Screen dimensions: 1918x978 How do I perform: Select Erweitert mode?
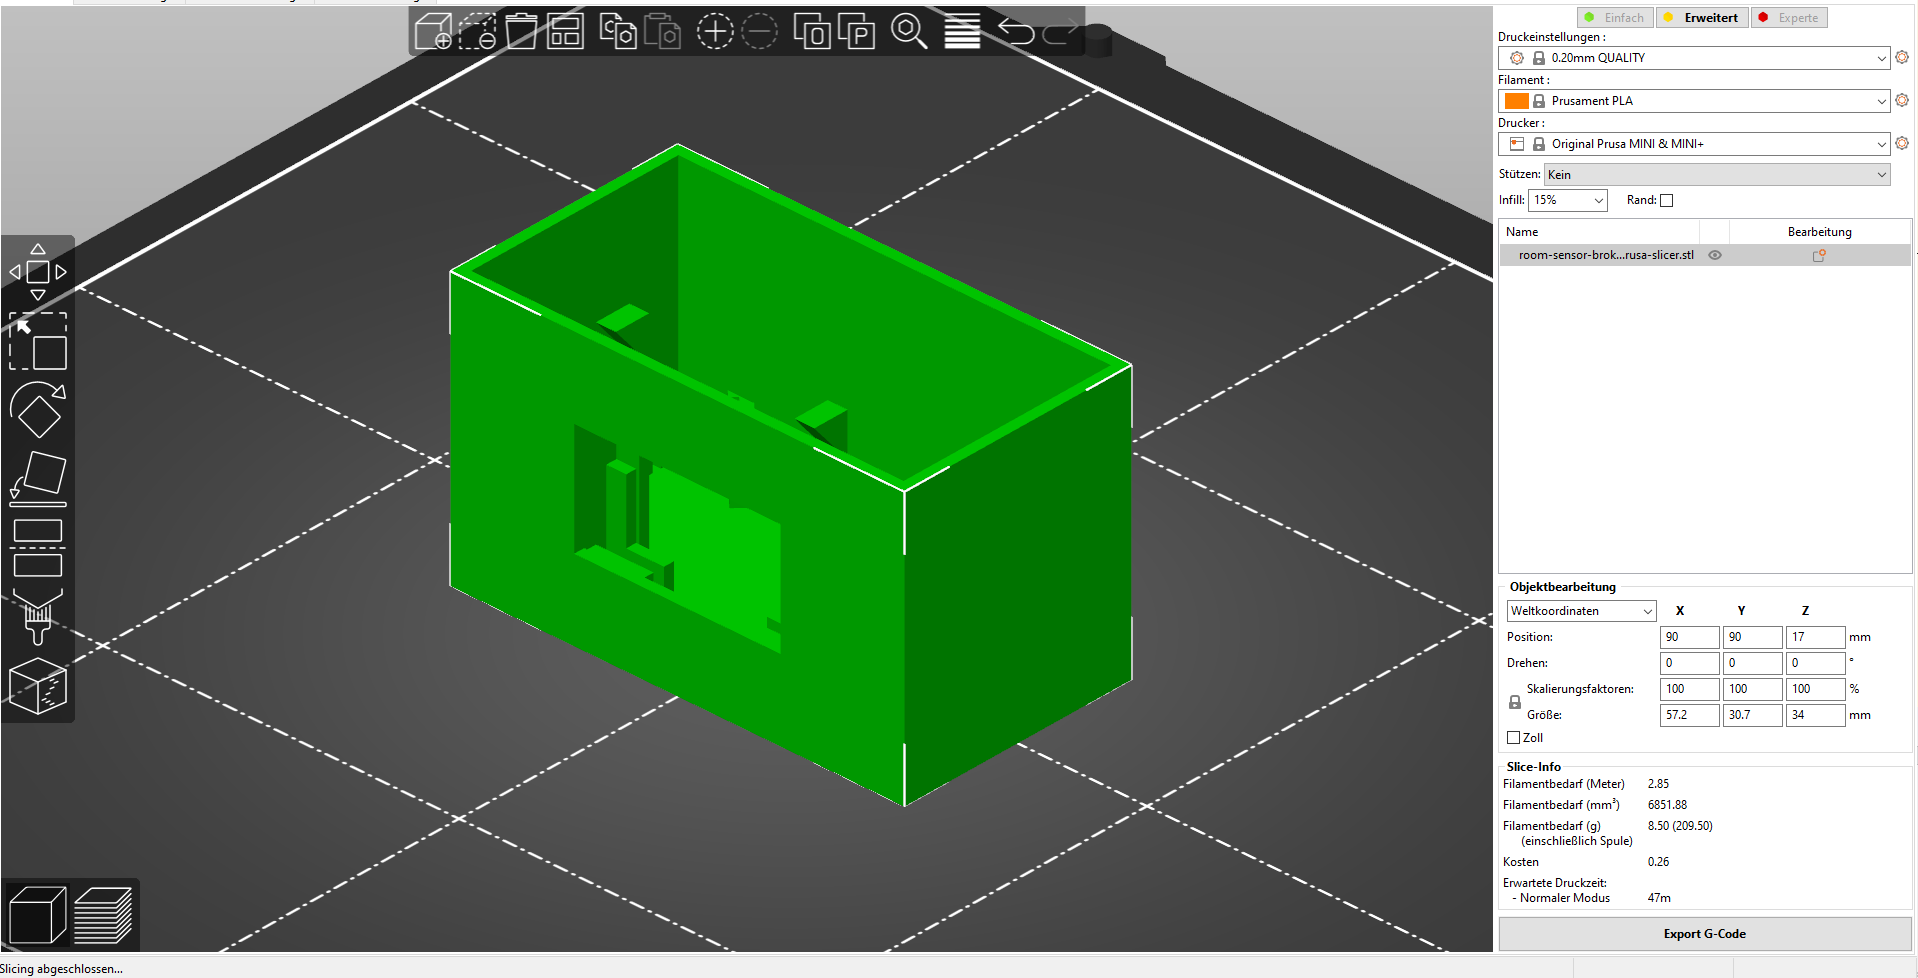(1702, 18)
